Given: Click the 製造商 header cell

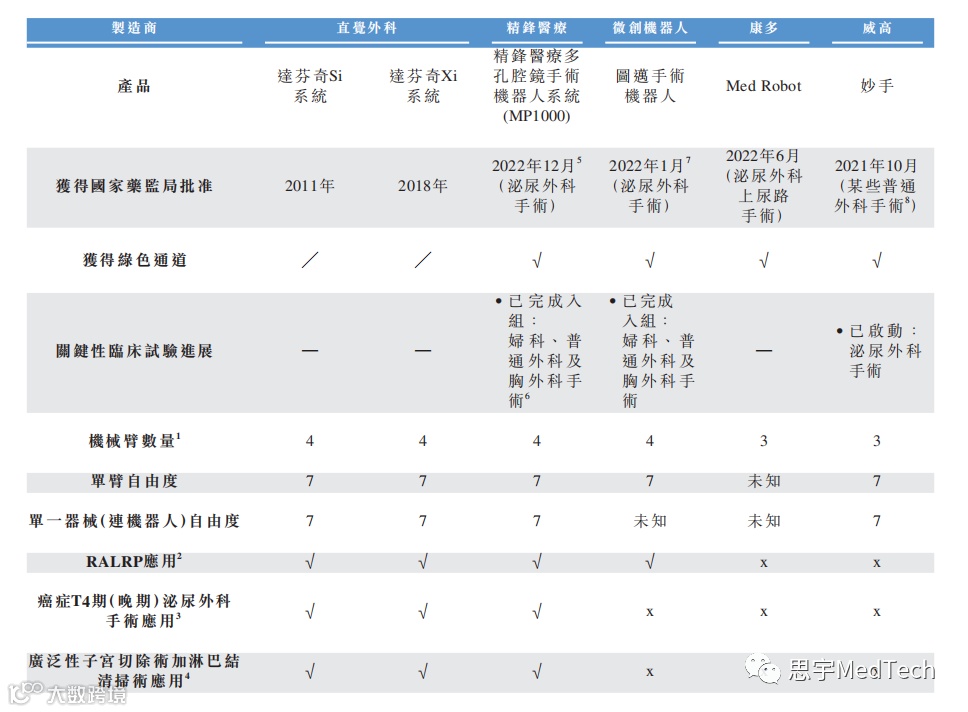Looking at the screenshot, I should (x=134, y=28).
